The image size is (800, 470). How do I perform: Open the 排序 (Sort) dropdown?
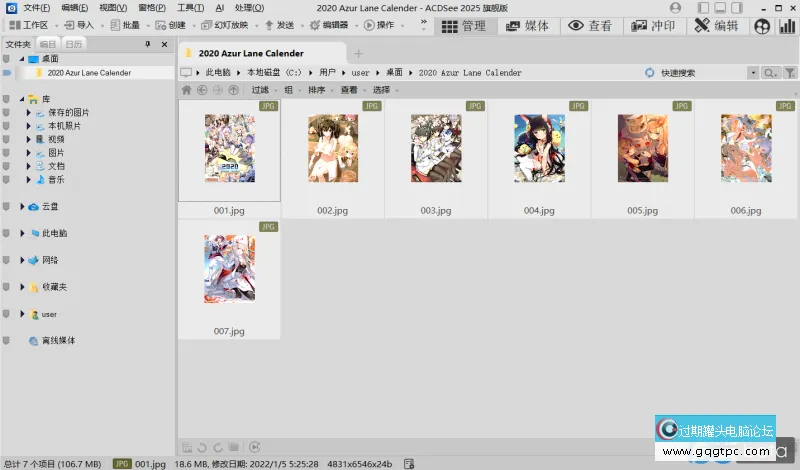click(319, 90)
